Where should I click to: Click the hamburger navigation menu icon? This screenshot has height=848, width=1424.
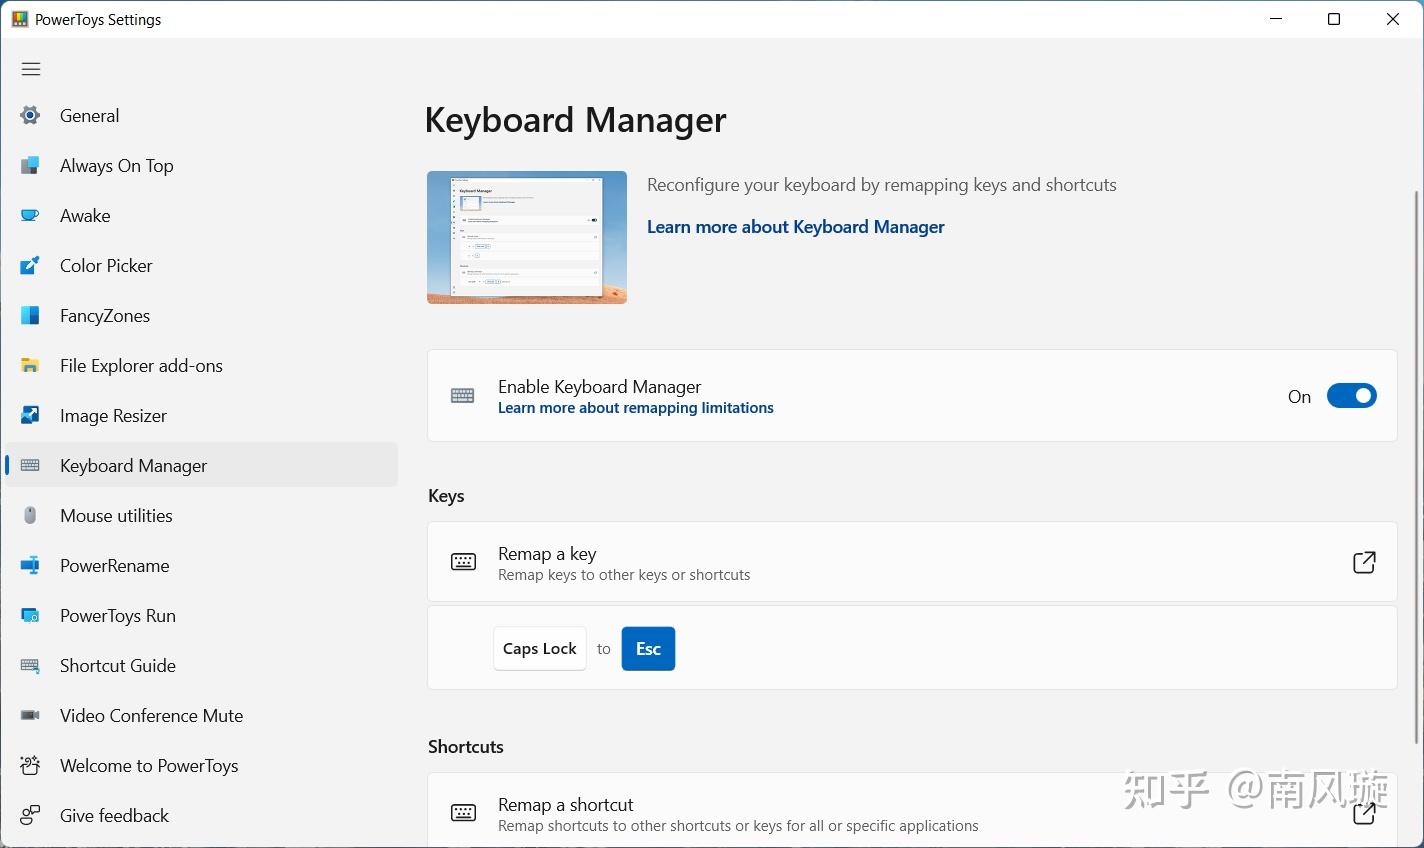point(31,69)
